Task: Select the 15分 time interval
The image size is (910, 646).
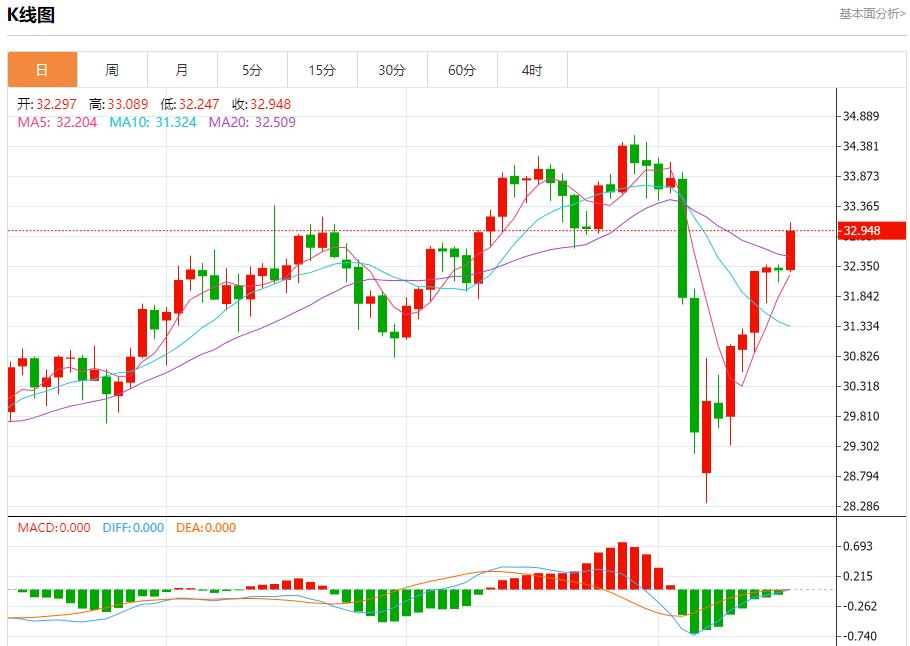Action: (x=322, y=70)
